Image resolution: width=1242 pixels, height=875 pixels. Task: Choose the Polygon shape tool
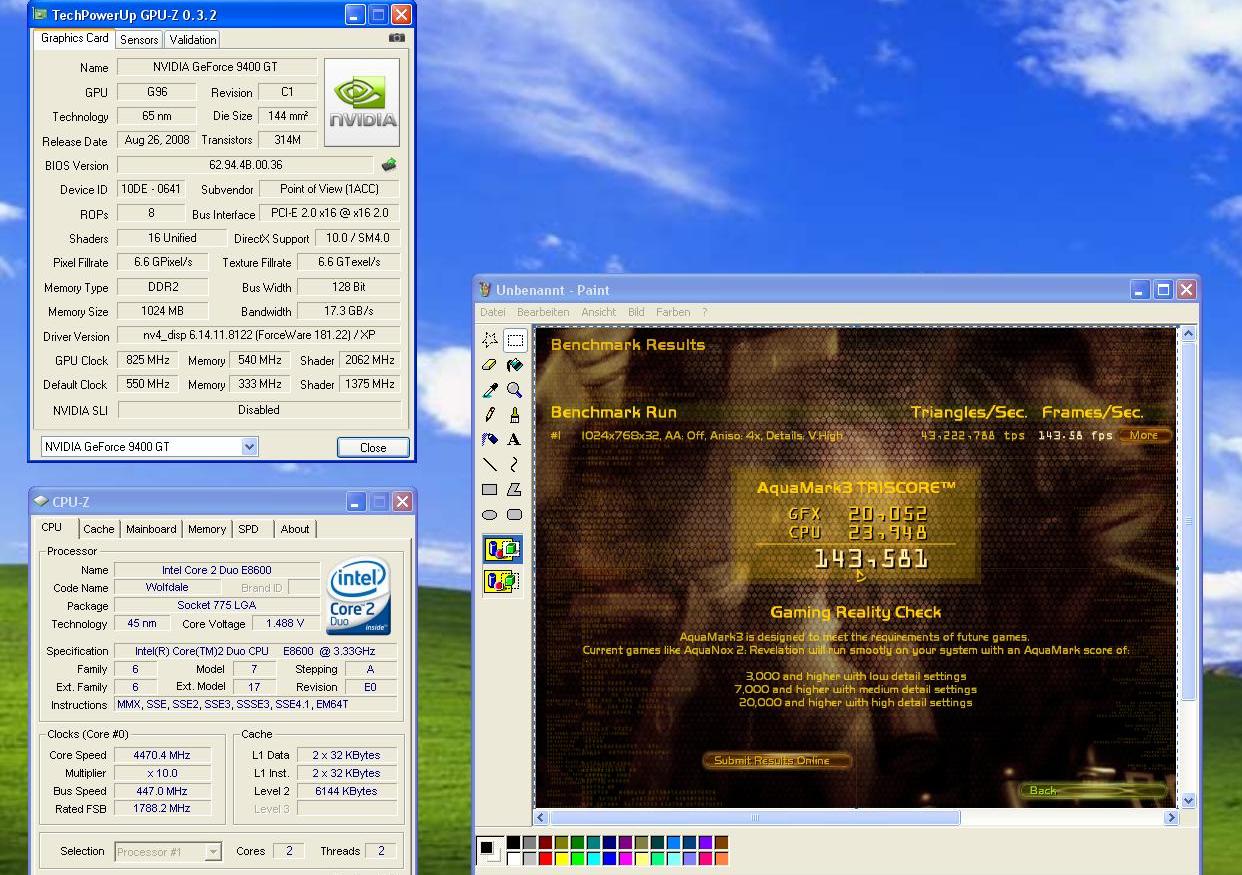515,490
